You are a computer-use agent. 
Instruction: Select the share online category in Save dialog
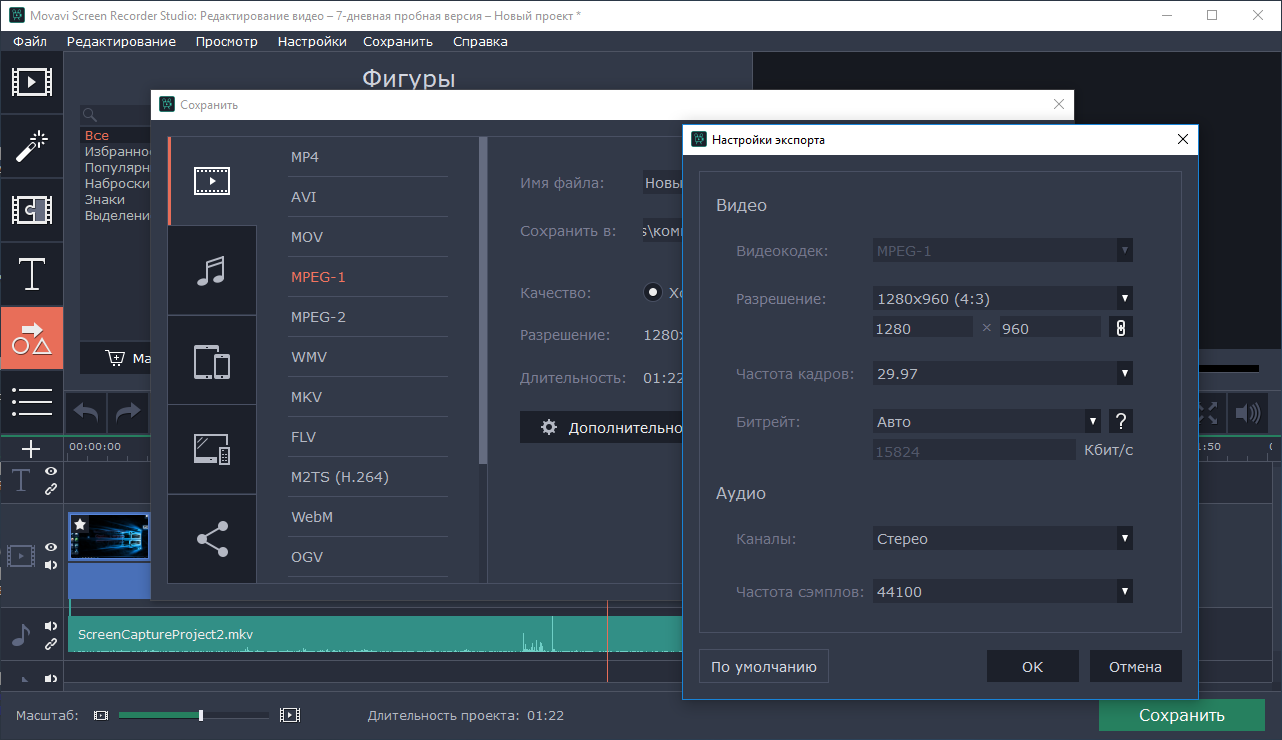pos(212,539)
